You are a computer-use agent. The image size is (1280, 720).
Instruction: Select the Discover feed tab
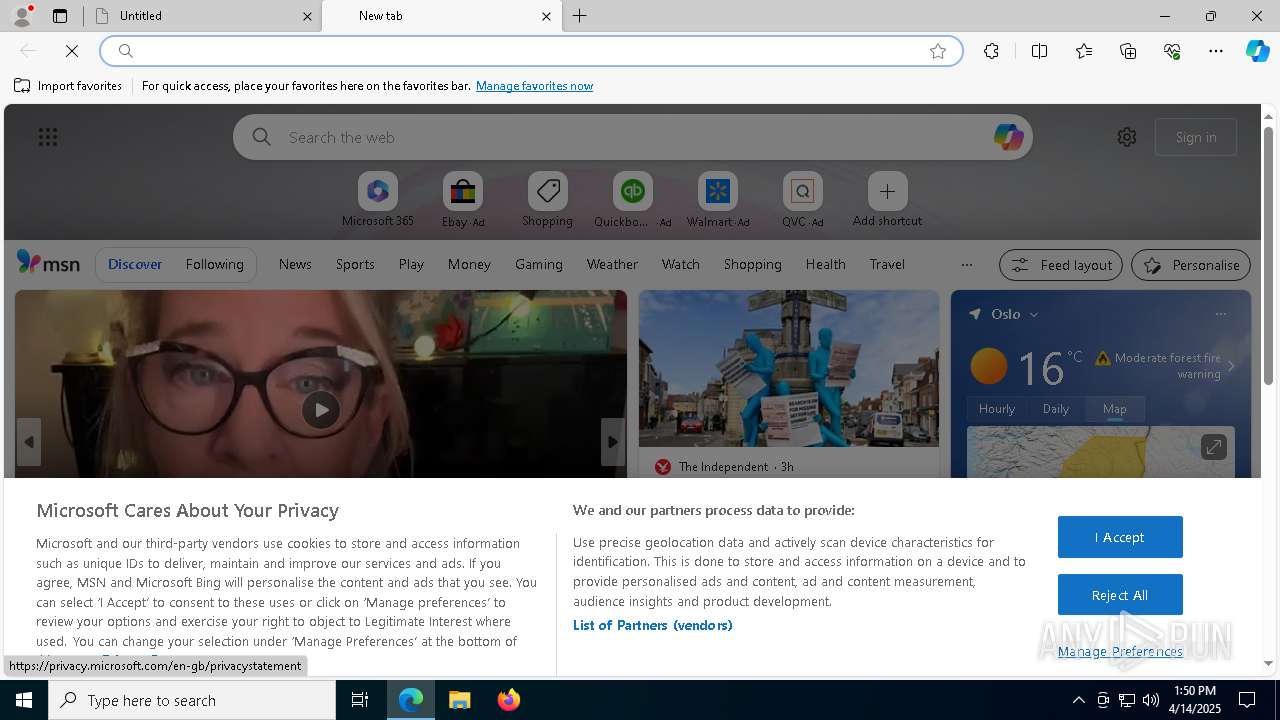135,264
